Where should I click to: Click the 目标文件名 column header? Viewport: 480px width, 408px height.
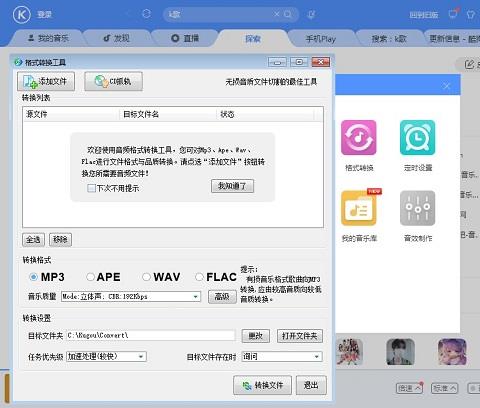[168, 114]
